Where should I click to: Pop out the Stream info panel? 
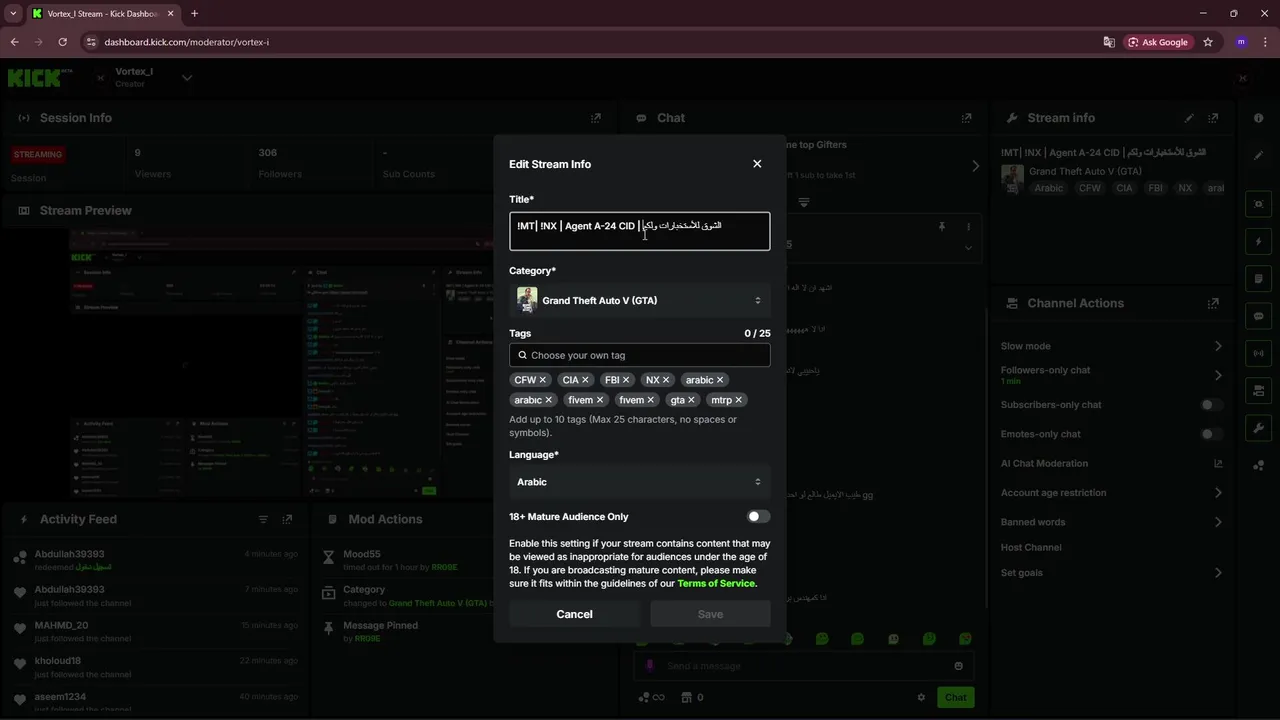1213,118
